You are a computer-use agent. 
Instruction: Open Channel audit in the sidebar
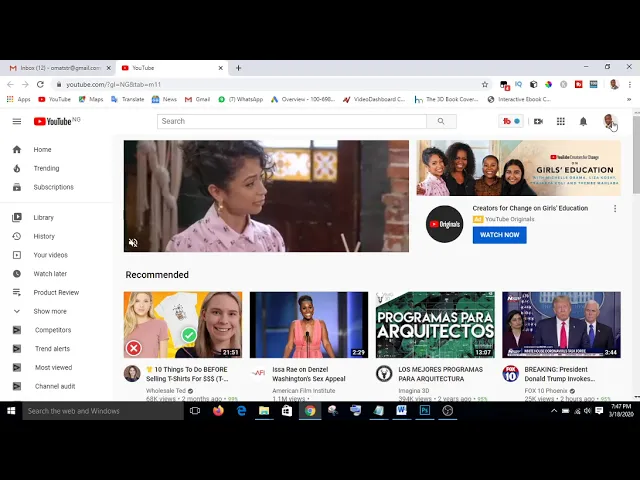(56, 387)
